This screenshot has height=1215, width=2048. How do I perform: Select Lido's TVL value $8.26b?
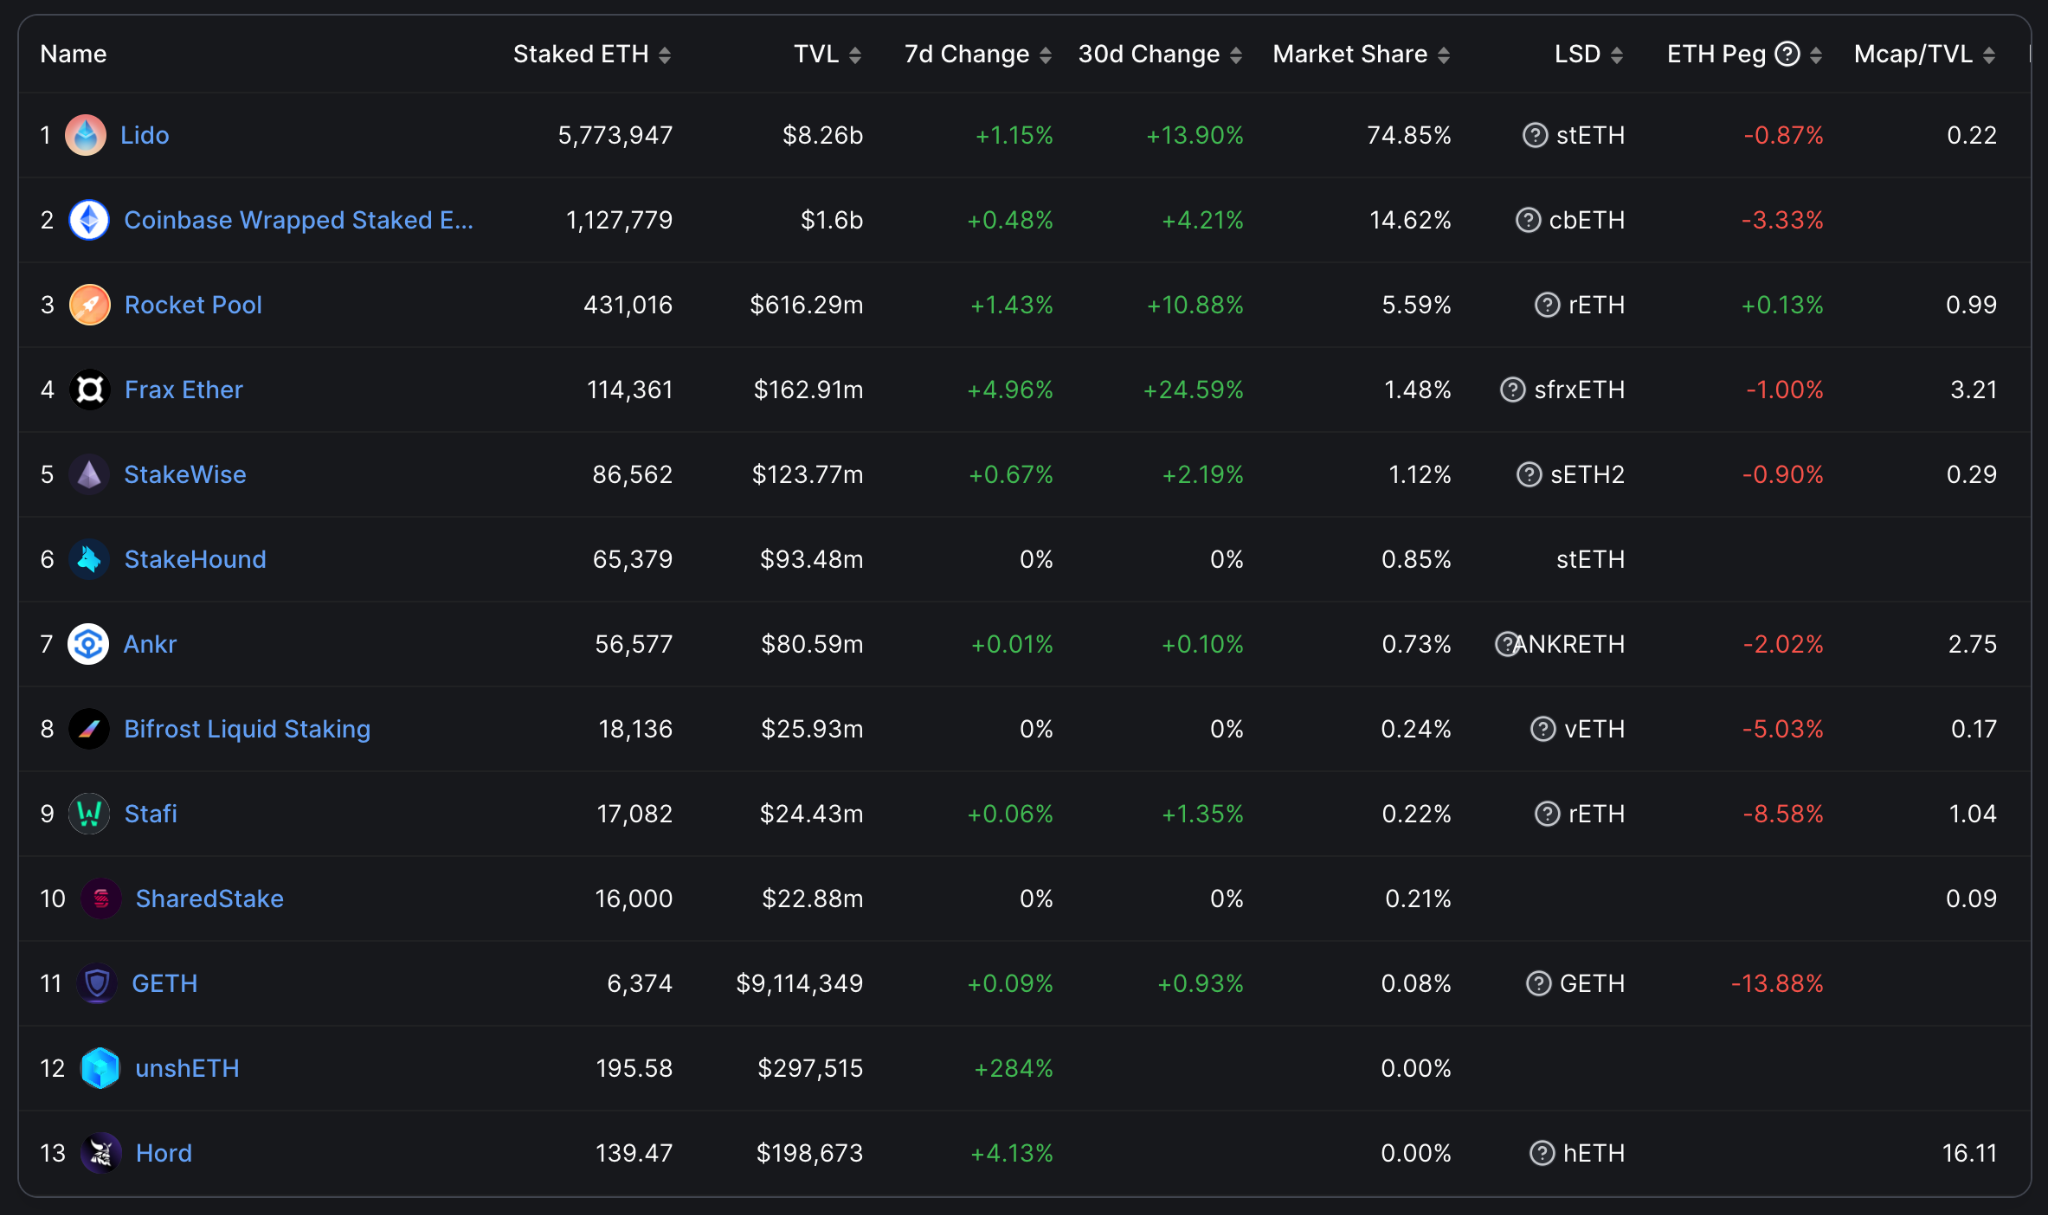click(822, 135)
